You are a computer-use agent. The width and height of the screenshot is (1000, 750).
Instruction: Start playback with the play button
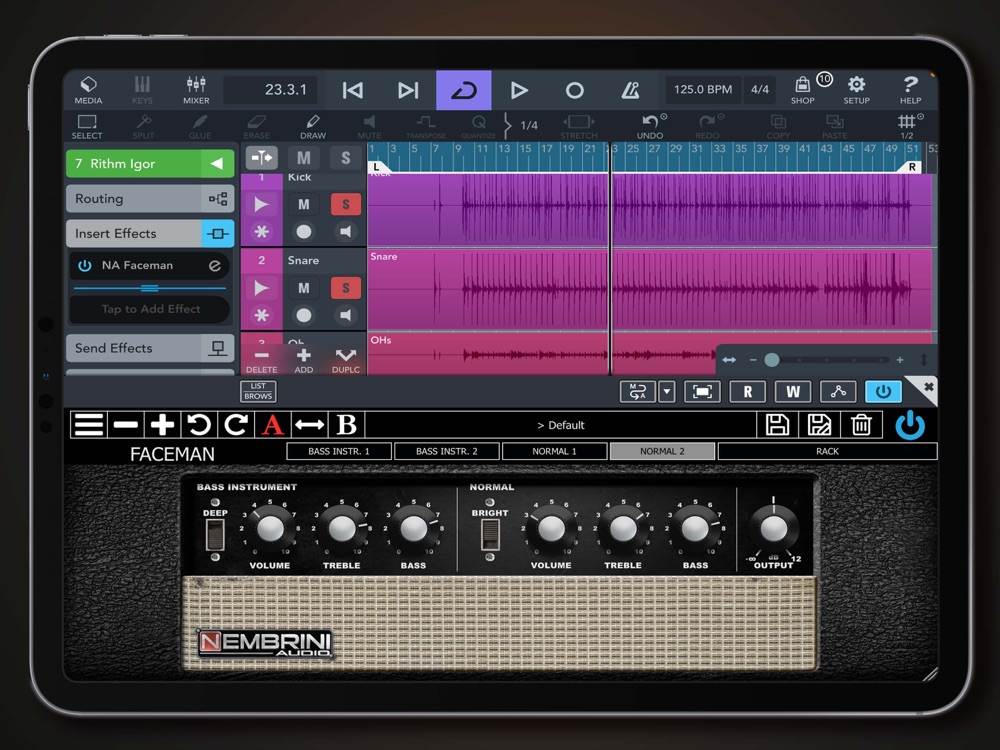(x=519, y=90)
